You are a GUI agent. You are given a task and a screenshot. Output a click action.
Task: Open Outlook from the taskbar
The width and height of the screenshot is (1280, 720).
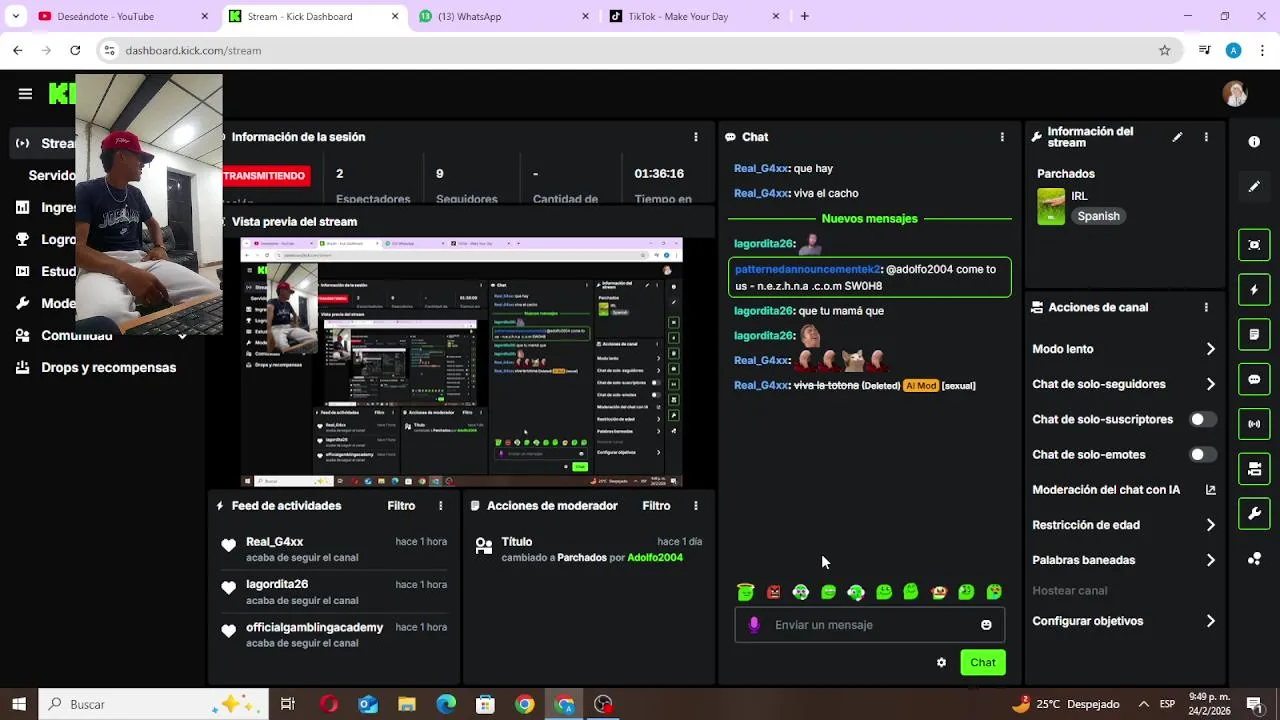(368, 704)
